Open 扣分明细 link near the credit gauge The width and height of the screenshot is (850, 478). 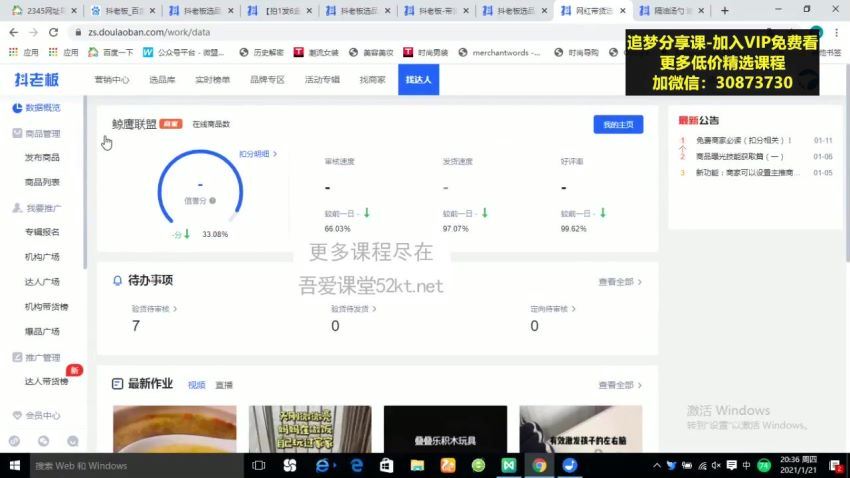258,154
